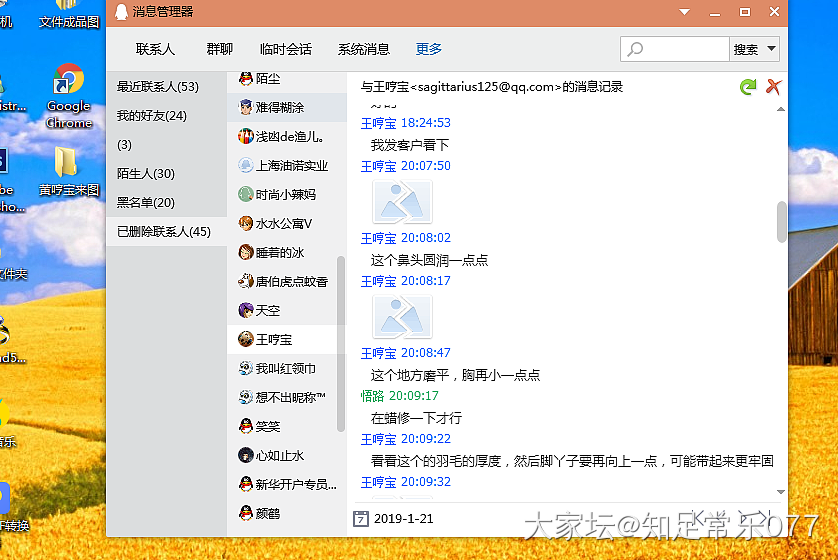Open the image thumbnail sent at 20:07:50

pyautogui.click(x=402, y=202)
